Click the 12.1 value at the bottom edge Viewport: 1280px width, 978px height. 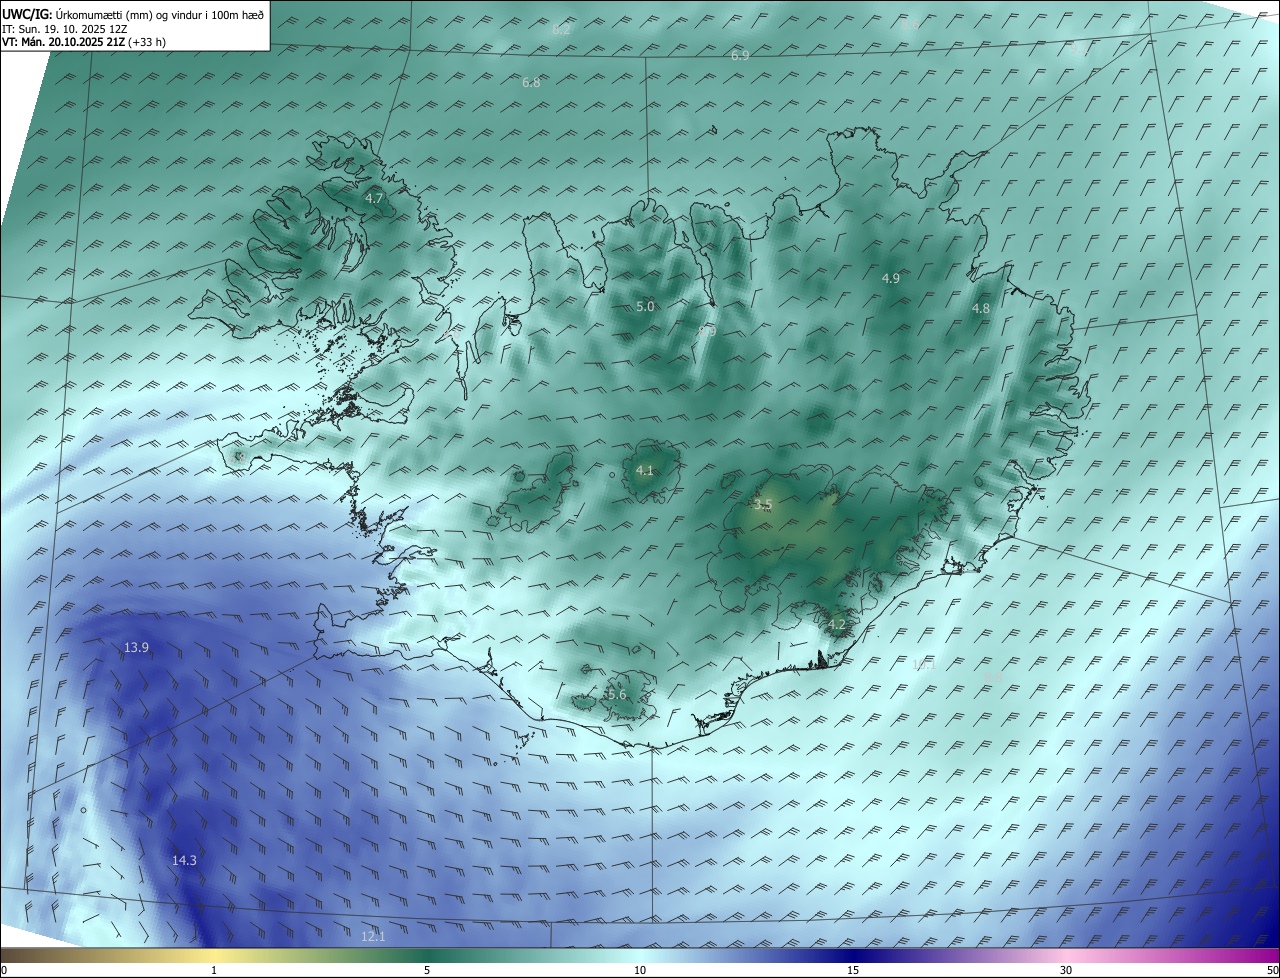click(x=373, y=936)
